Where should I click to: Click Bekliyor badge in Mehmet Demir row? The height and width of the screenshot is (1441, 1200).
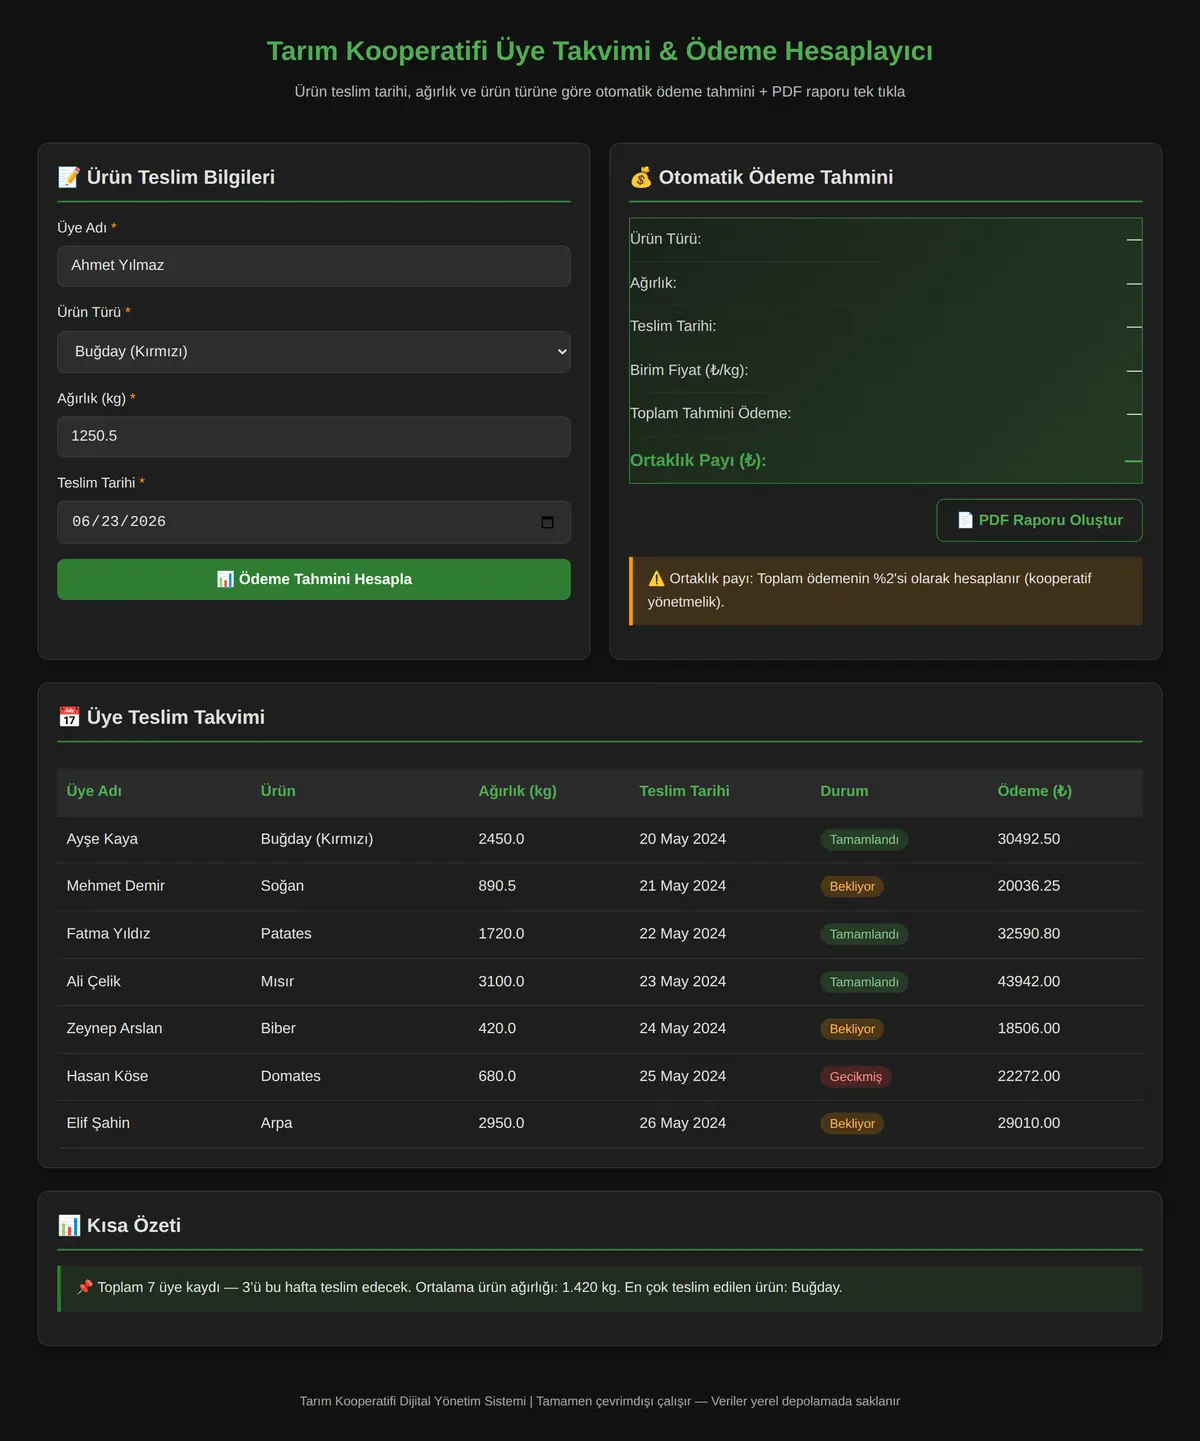tap(852, 887)
